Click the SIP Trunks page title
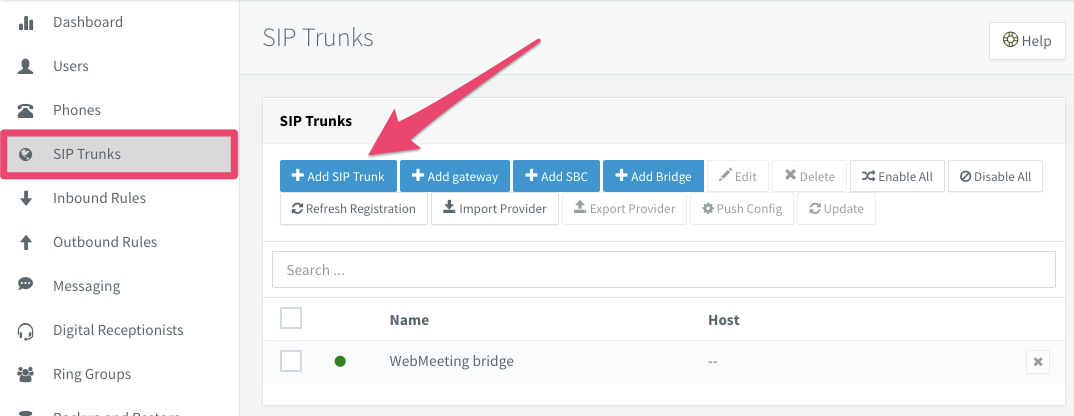This screenshot has width=1074, height=416. (318, 38)
